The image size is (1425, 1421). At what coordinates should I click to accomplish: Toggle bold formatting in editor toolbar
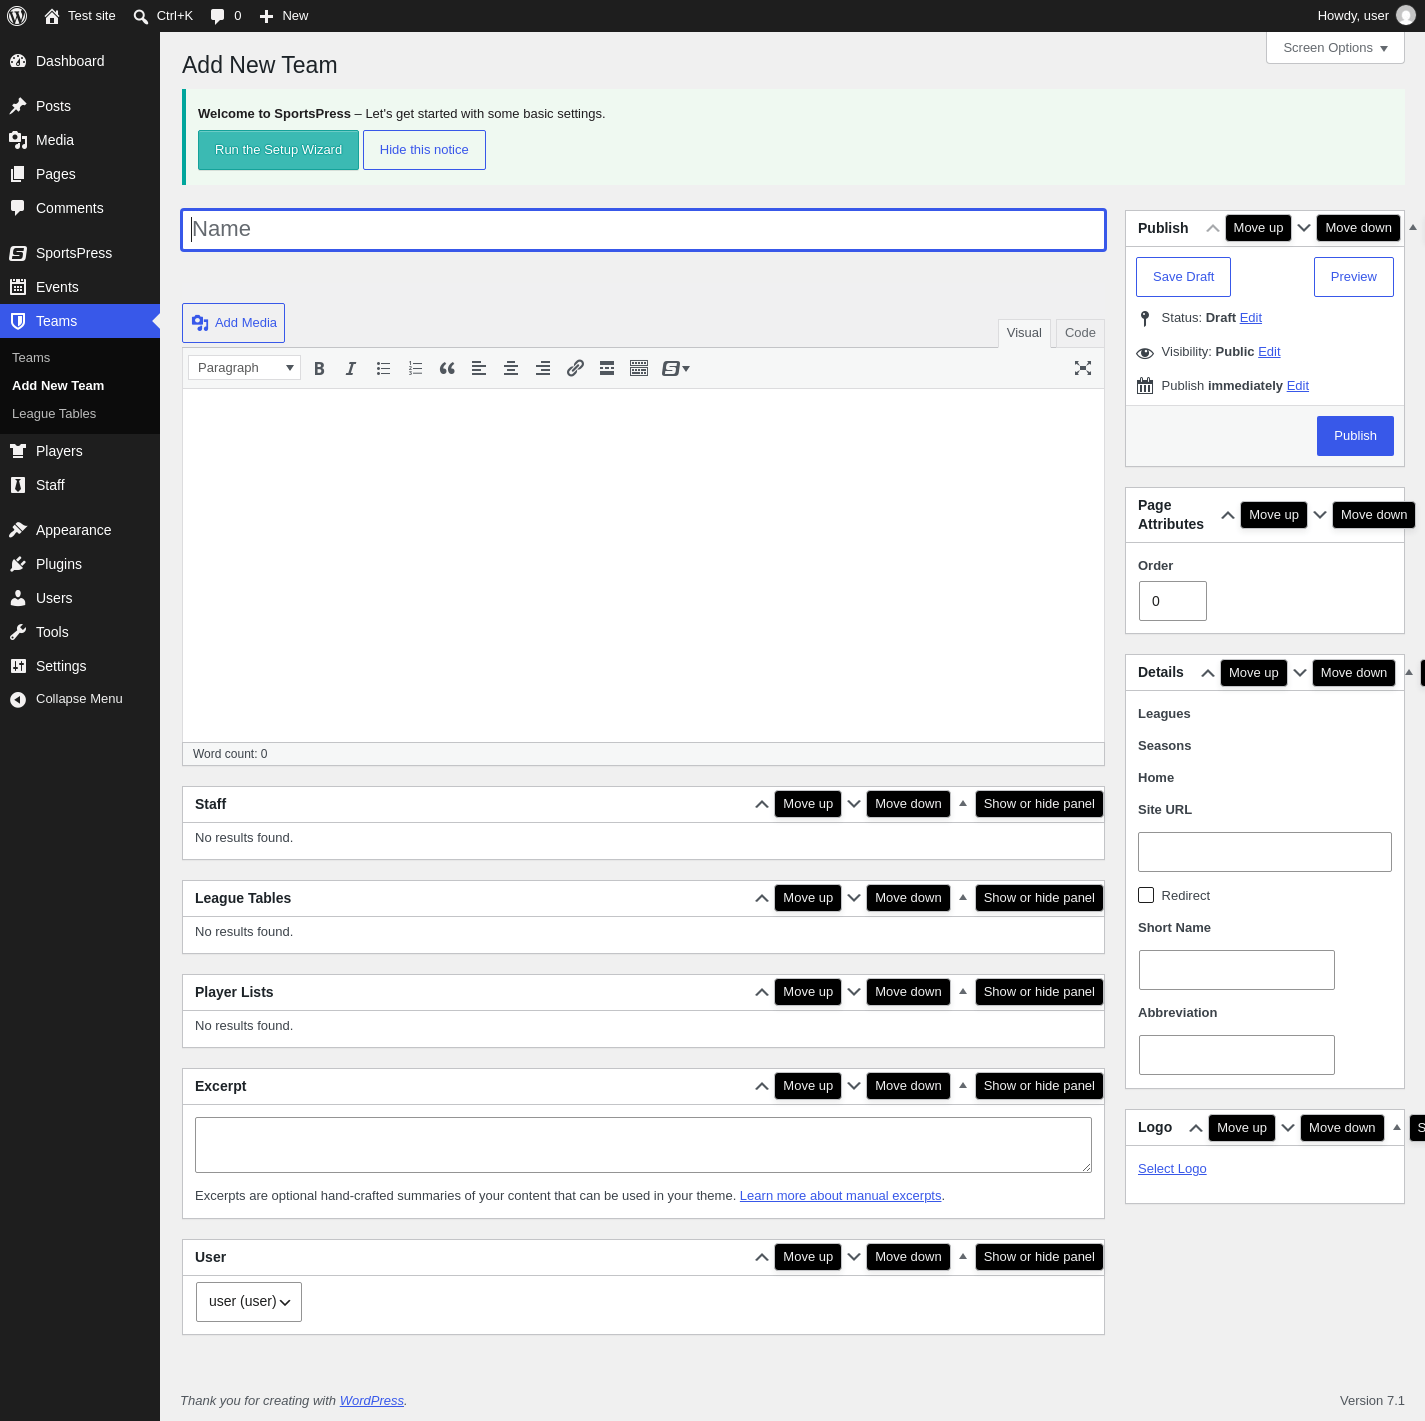click(319, 368)
